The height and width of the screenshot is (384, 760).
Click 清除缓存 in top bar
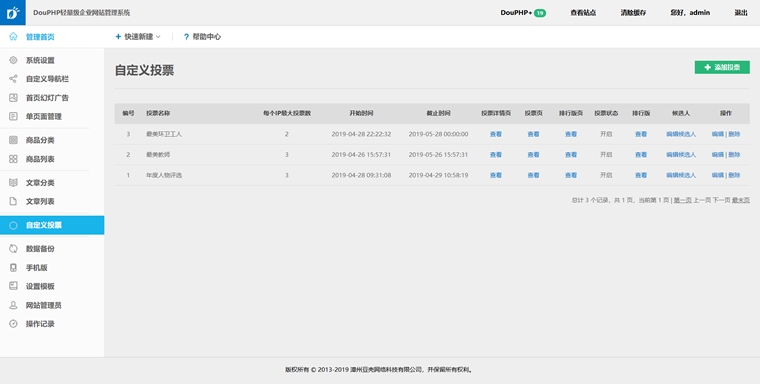tap(633, 13)
